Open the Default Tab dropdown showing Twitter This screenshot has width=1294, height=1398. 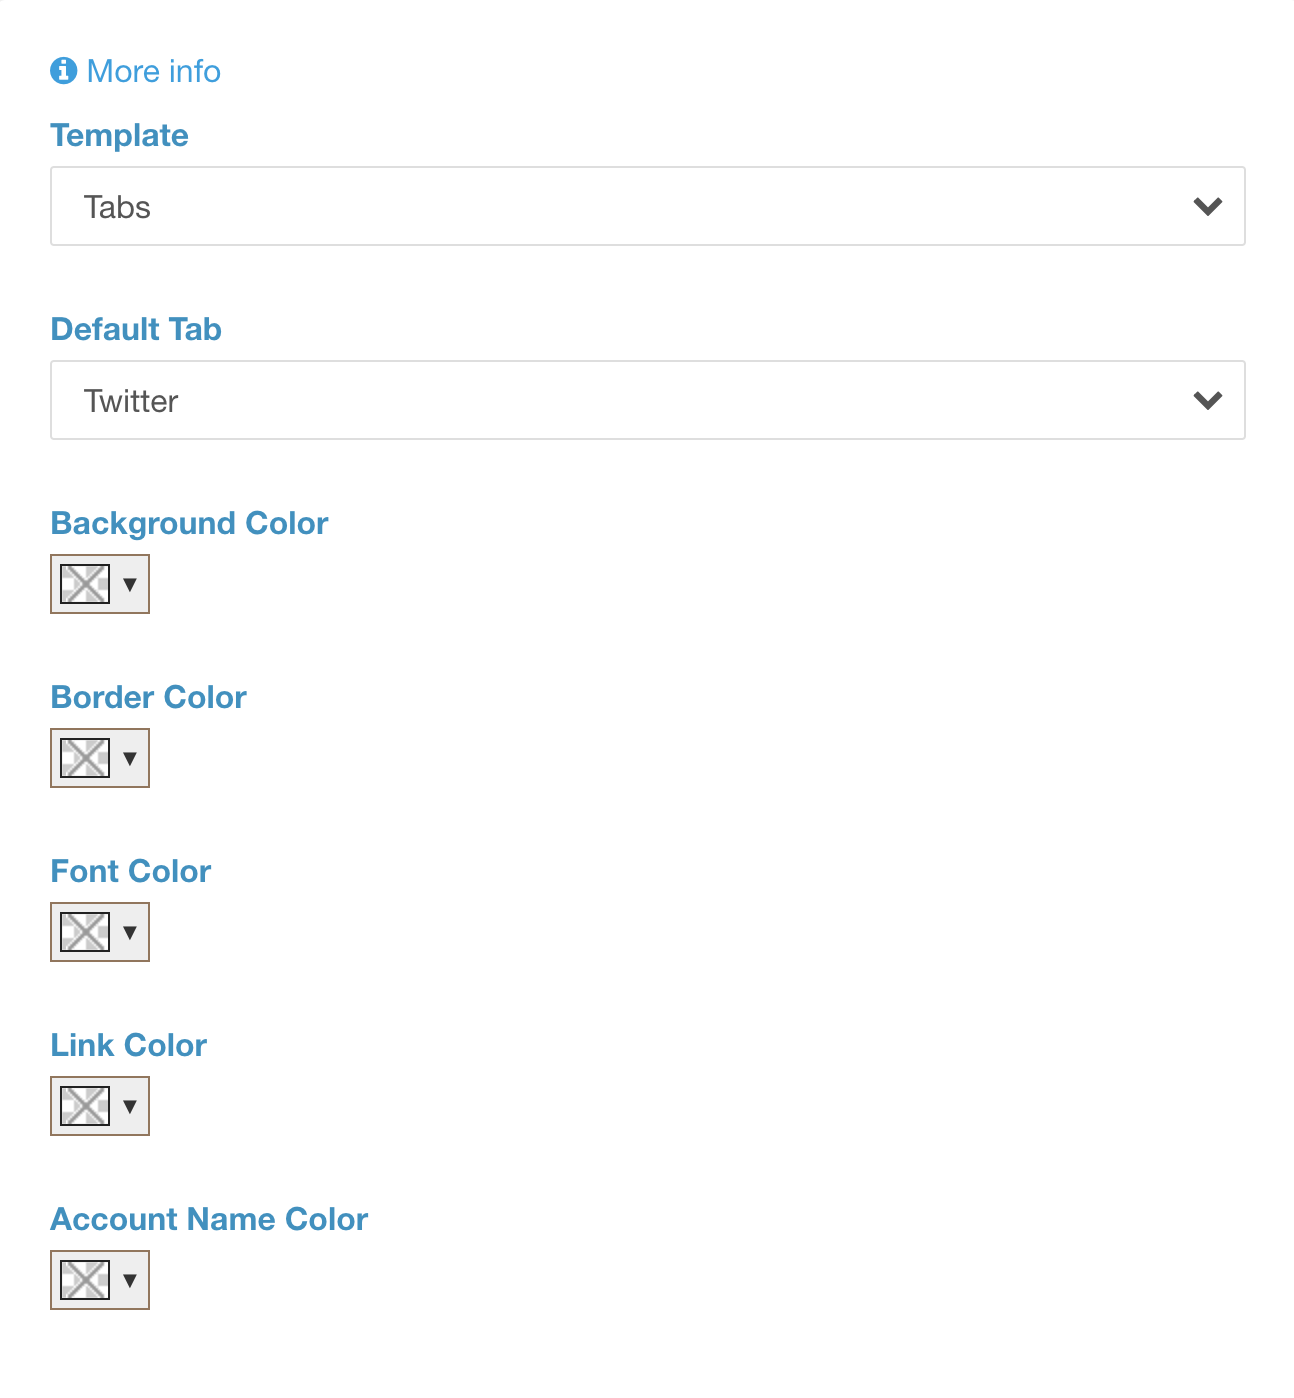coord(647,400)
